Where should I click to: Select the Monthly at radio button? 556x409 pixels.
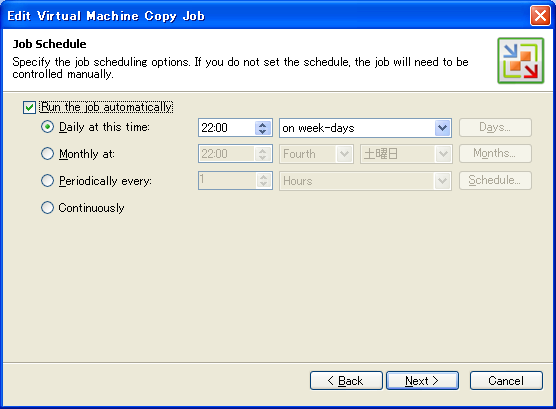click(x=47, y=154)
